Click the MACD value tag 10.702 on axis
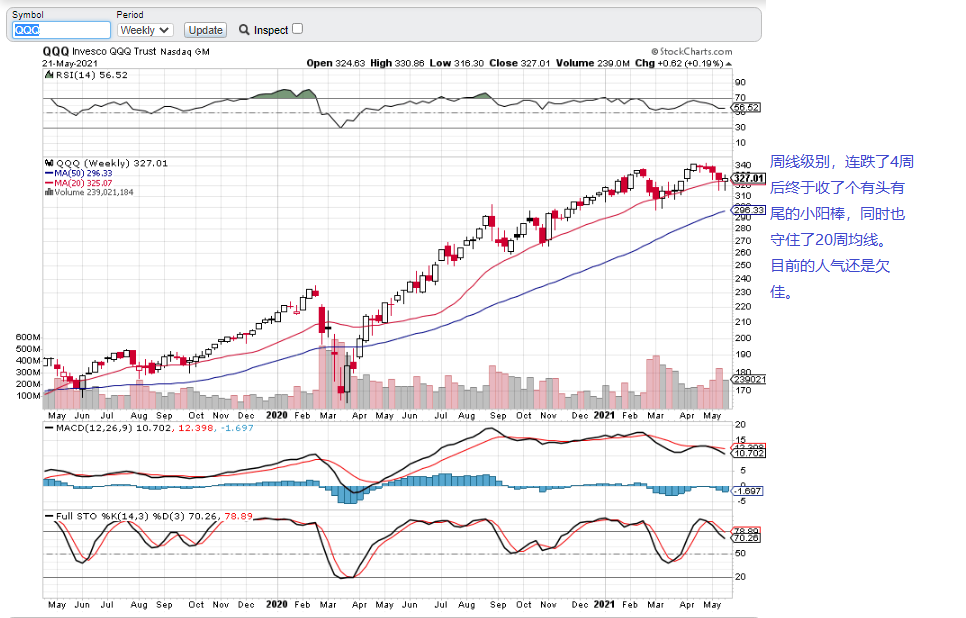 (748, 453)
